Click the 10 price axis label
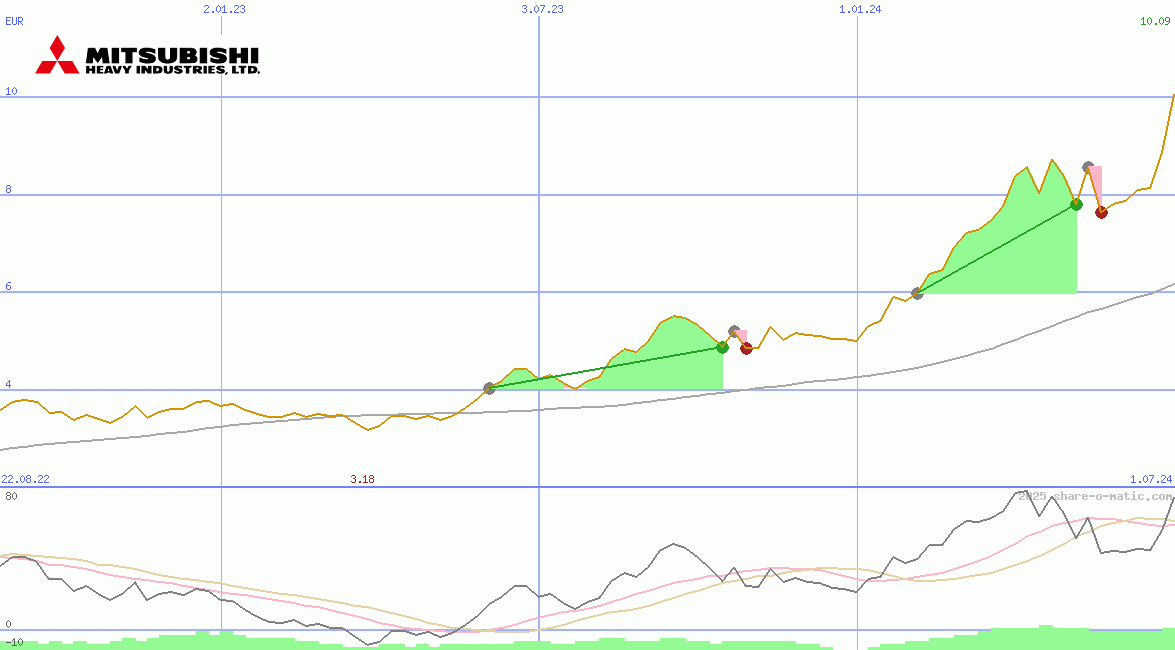 11,91
